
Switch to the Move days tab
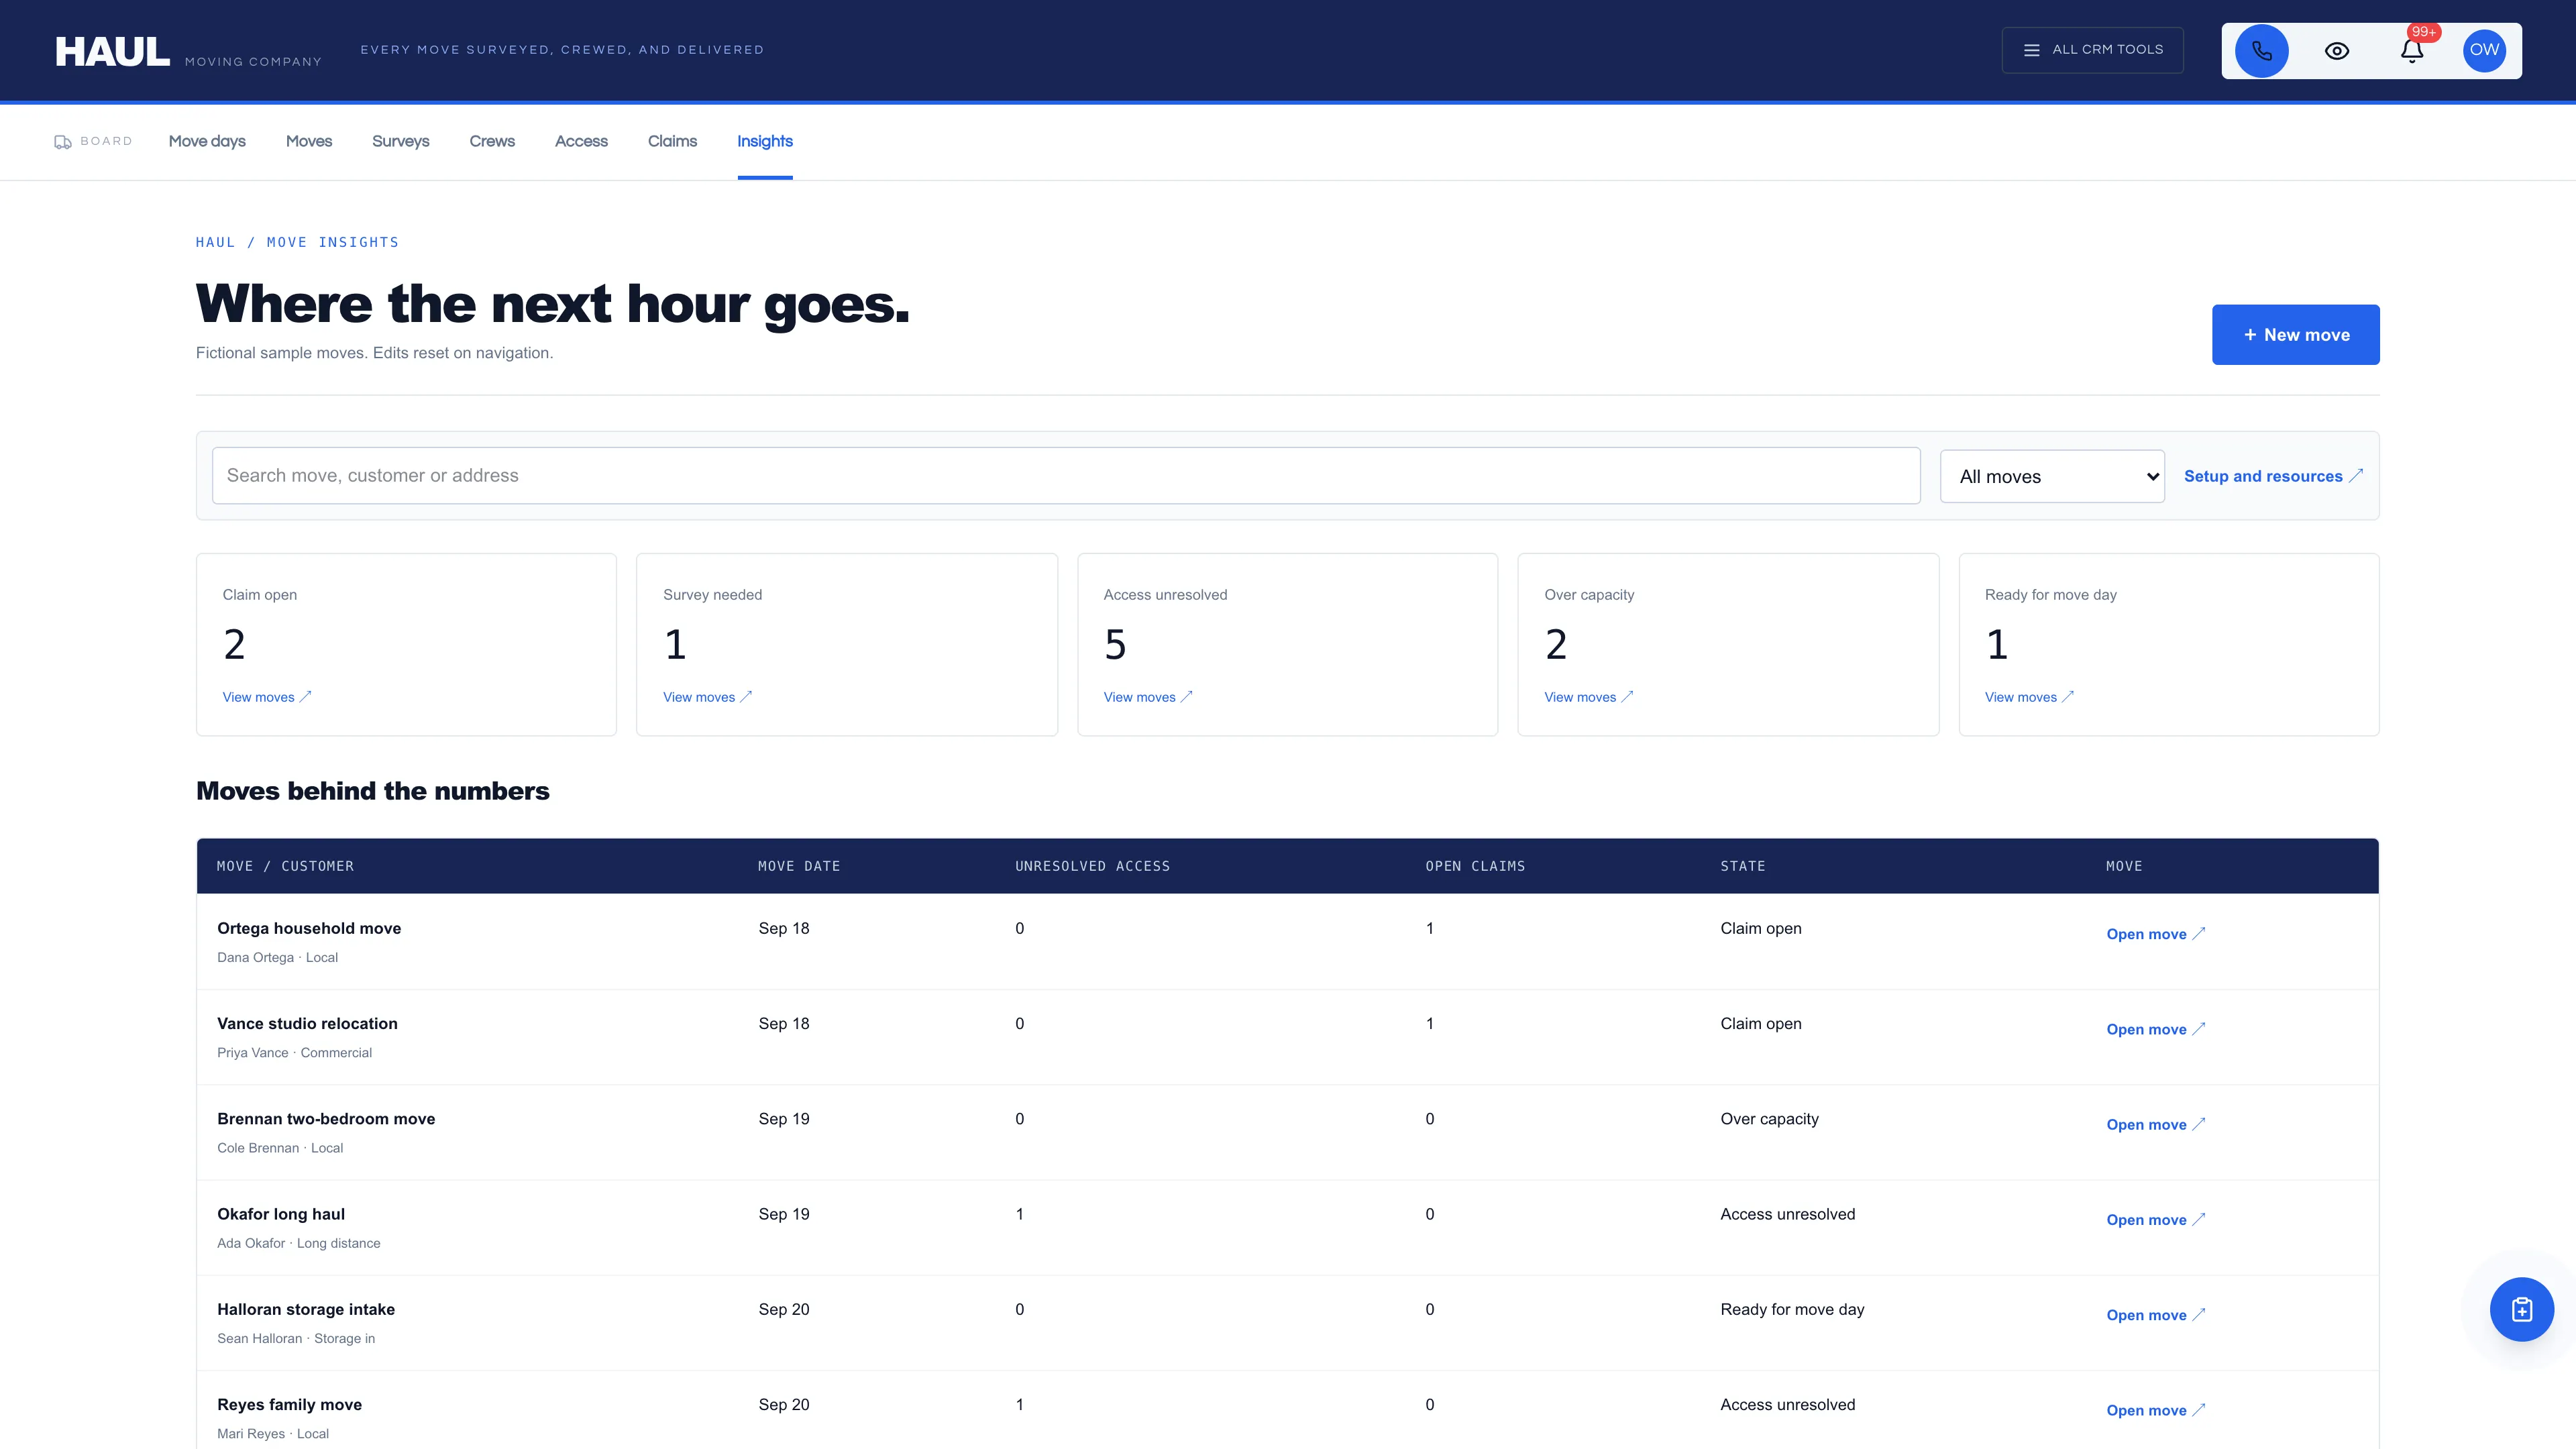[x=207, y=142]
